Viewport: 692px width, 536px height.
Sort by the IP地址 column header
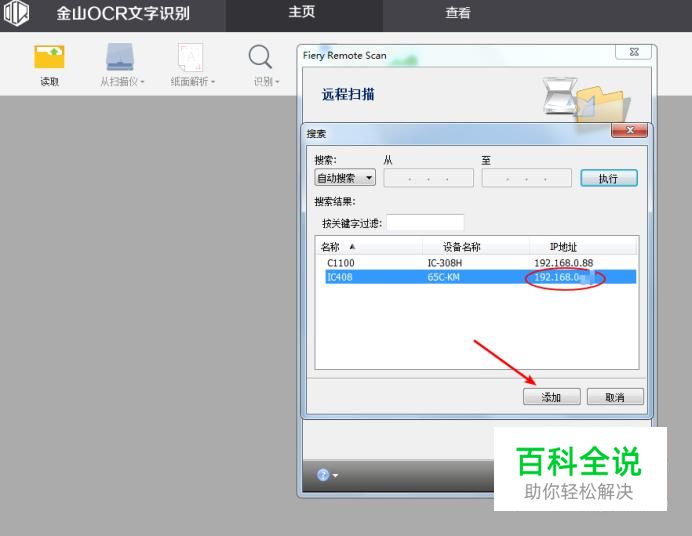coord(583,247)
